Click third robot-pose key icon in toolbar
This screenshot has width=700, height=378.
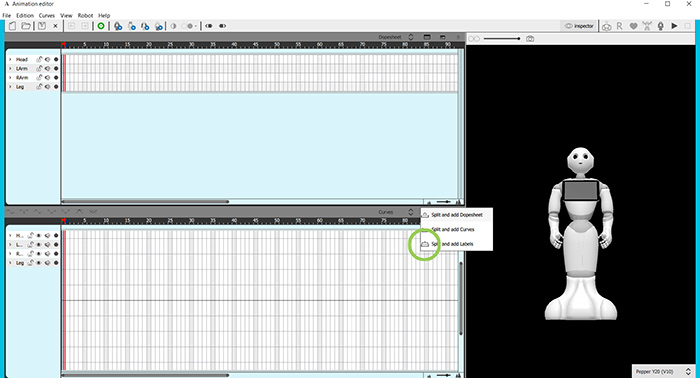click(x=145, y=26)
